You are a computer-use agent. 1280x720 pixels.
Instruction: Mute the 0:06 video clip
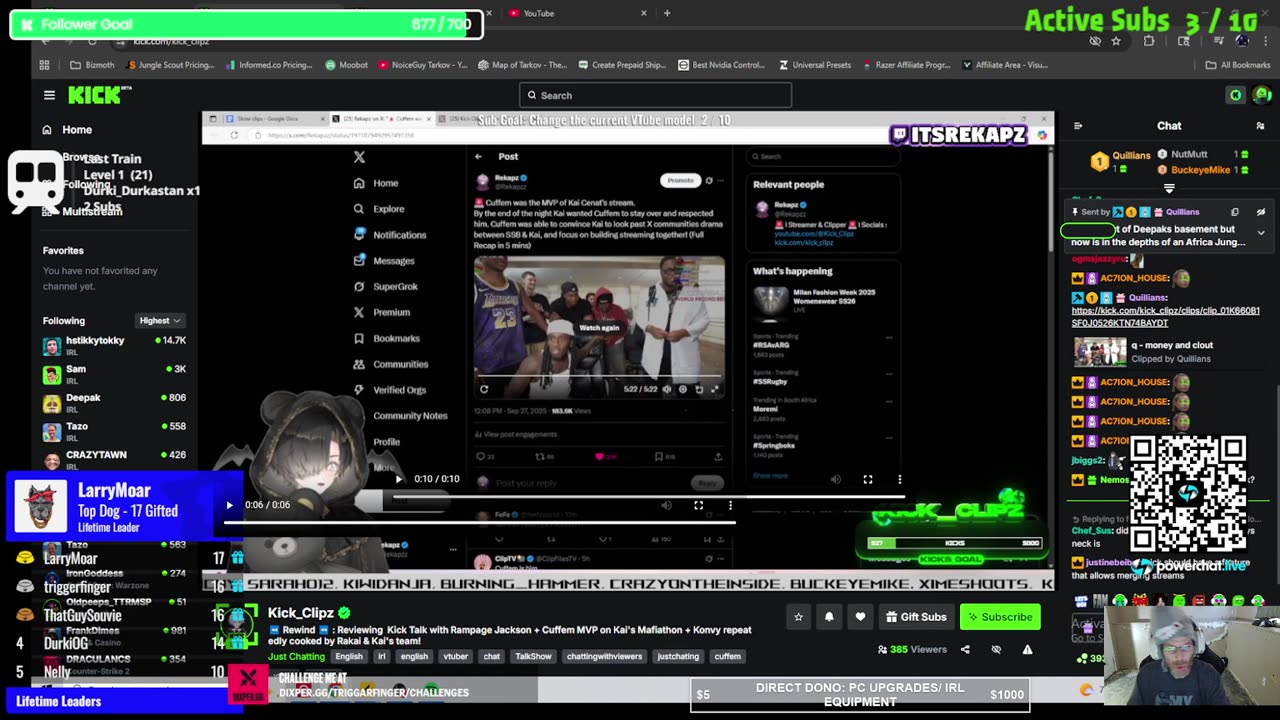coord(666,505)
